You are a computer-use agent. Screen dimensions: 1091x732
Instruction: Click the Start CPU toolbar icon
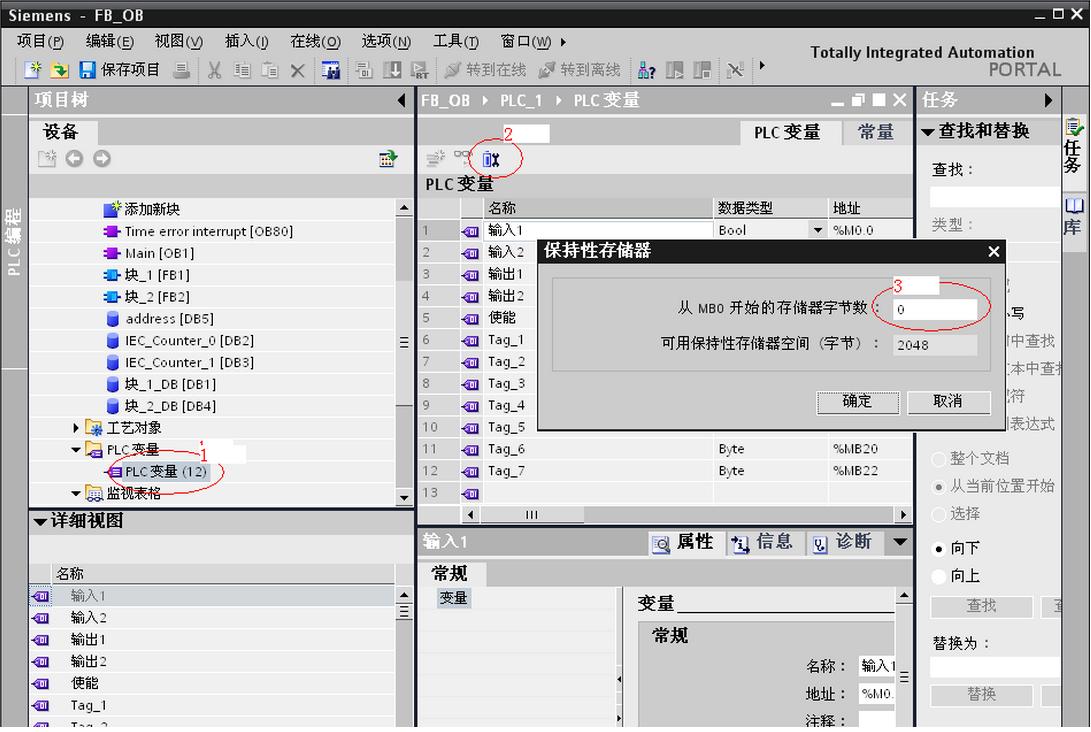pyautogui.click(x=674, y=70)
